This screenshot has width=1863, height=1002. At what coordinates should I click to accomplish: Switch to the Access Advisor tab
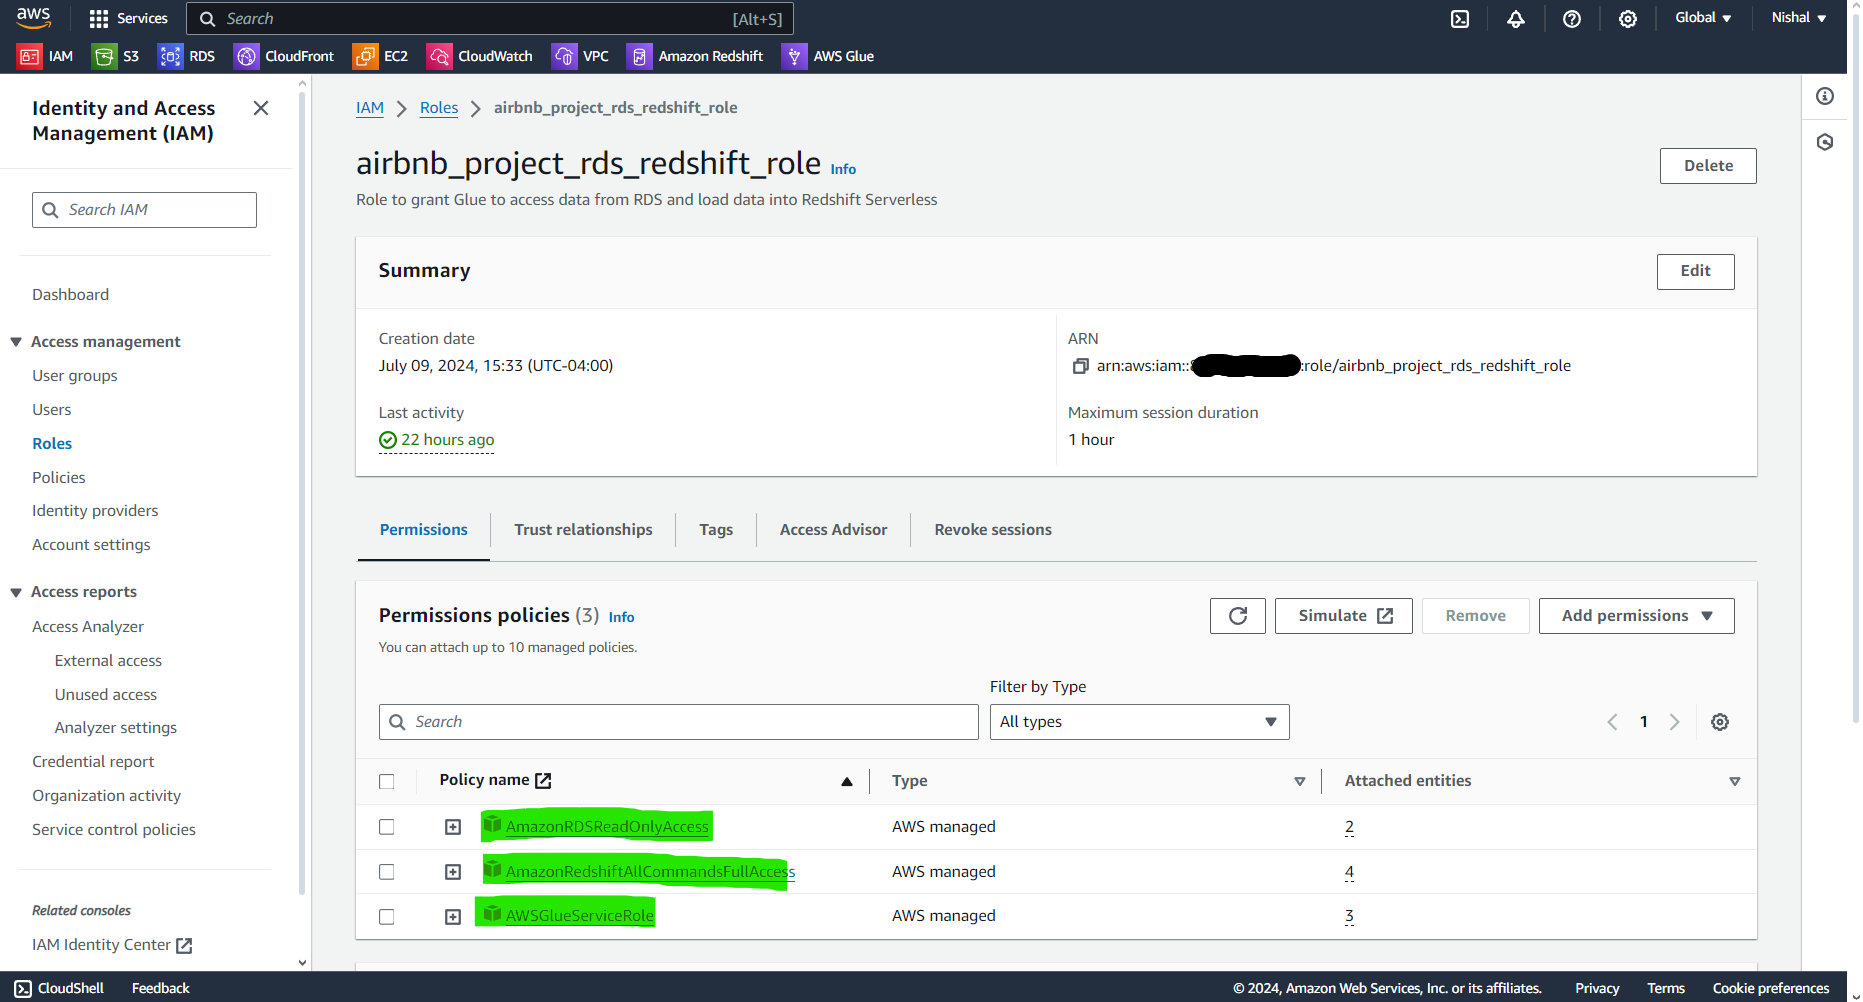(833, 530)
